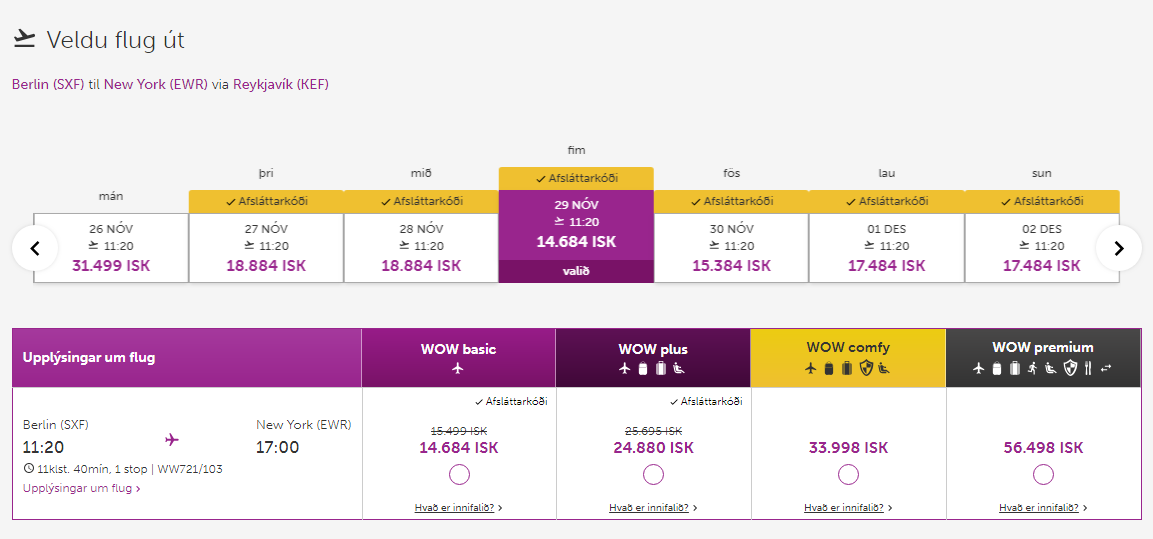Image resolution: width=1153 pixels, height=539 pixels.
Task: Click the shield icon under WOW comfy
Action: pos(866,369)
